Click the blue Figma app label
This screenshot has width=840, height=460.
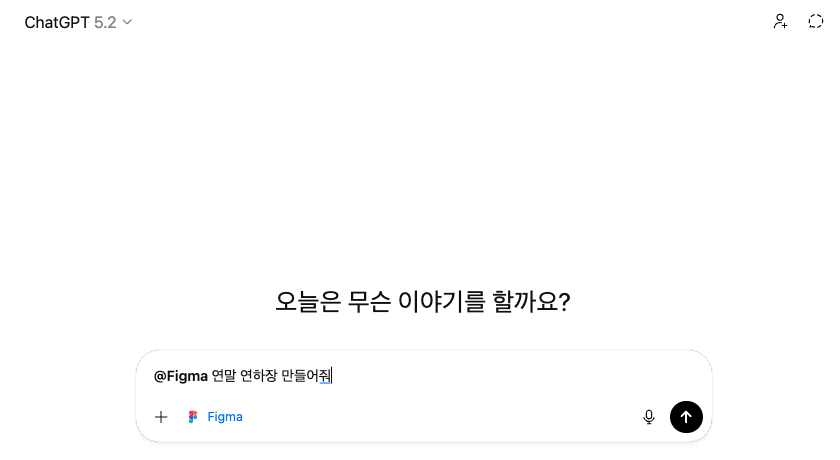225,417
